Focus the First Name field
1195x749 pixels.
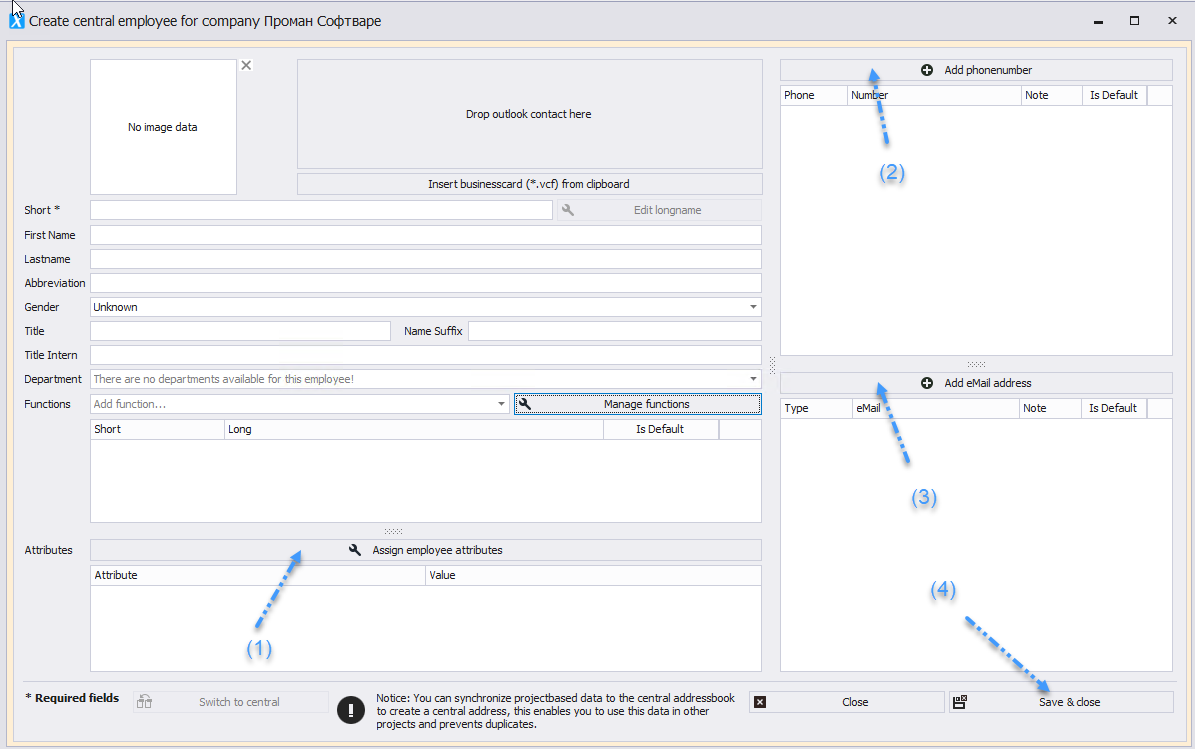click(426, 235)
